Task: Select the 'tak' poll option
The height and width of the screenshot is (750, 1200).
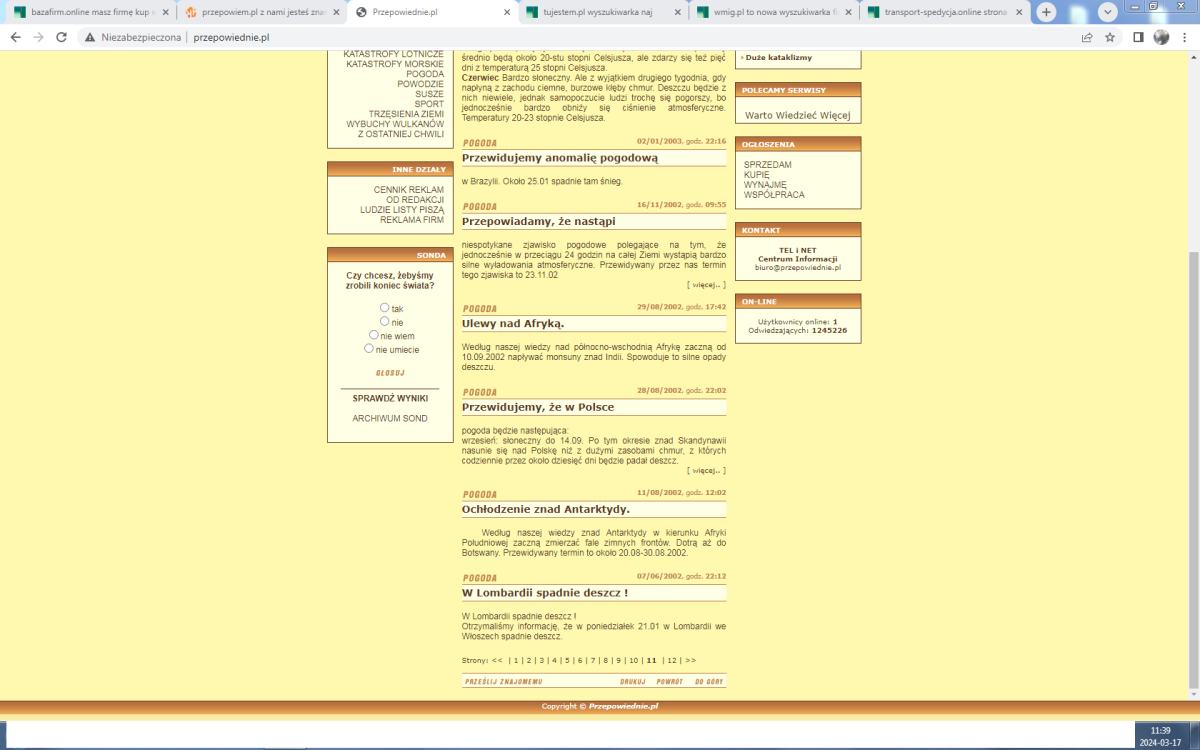Action: click(x=385, y=308)
